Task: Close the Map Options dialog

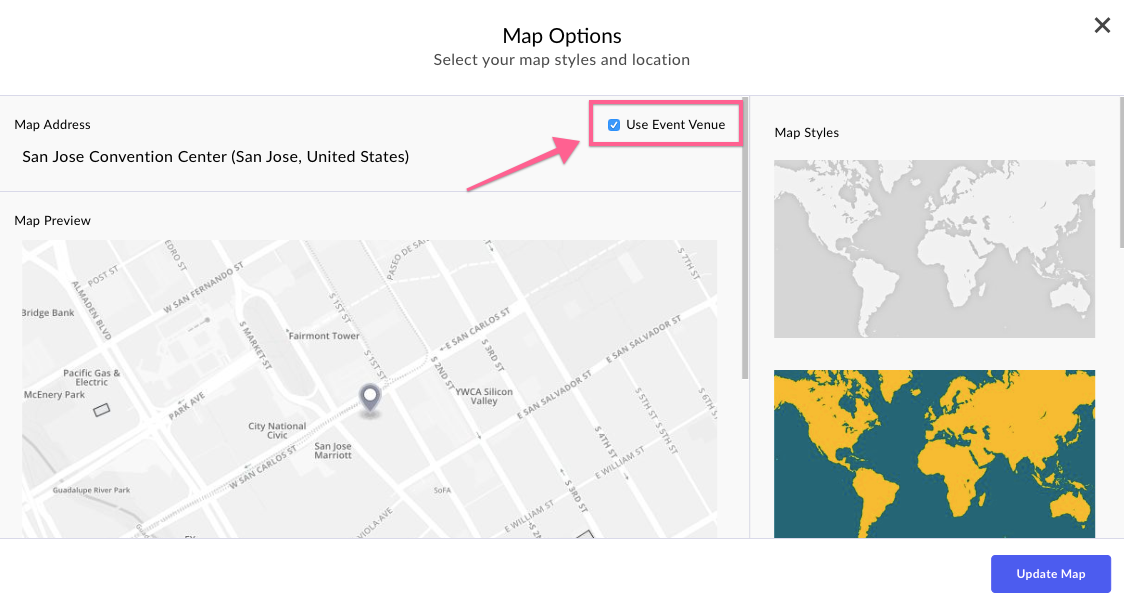Action: (x=1102, y=26)
